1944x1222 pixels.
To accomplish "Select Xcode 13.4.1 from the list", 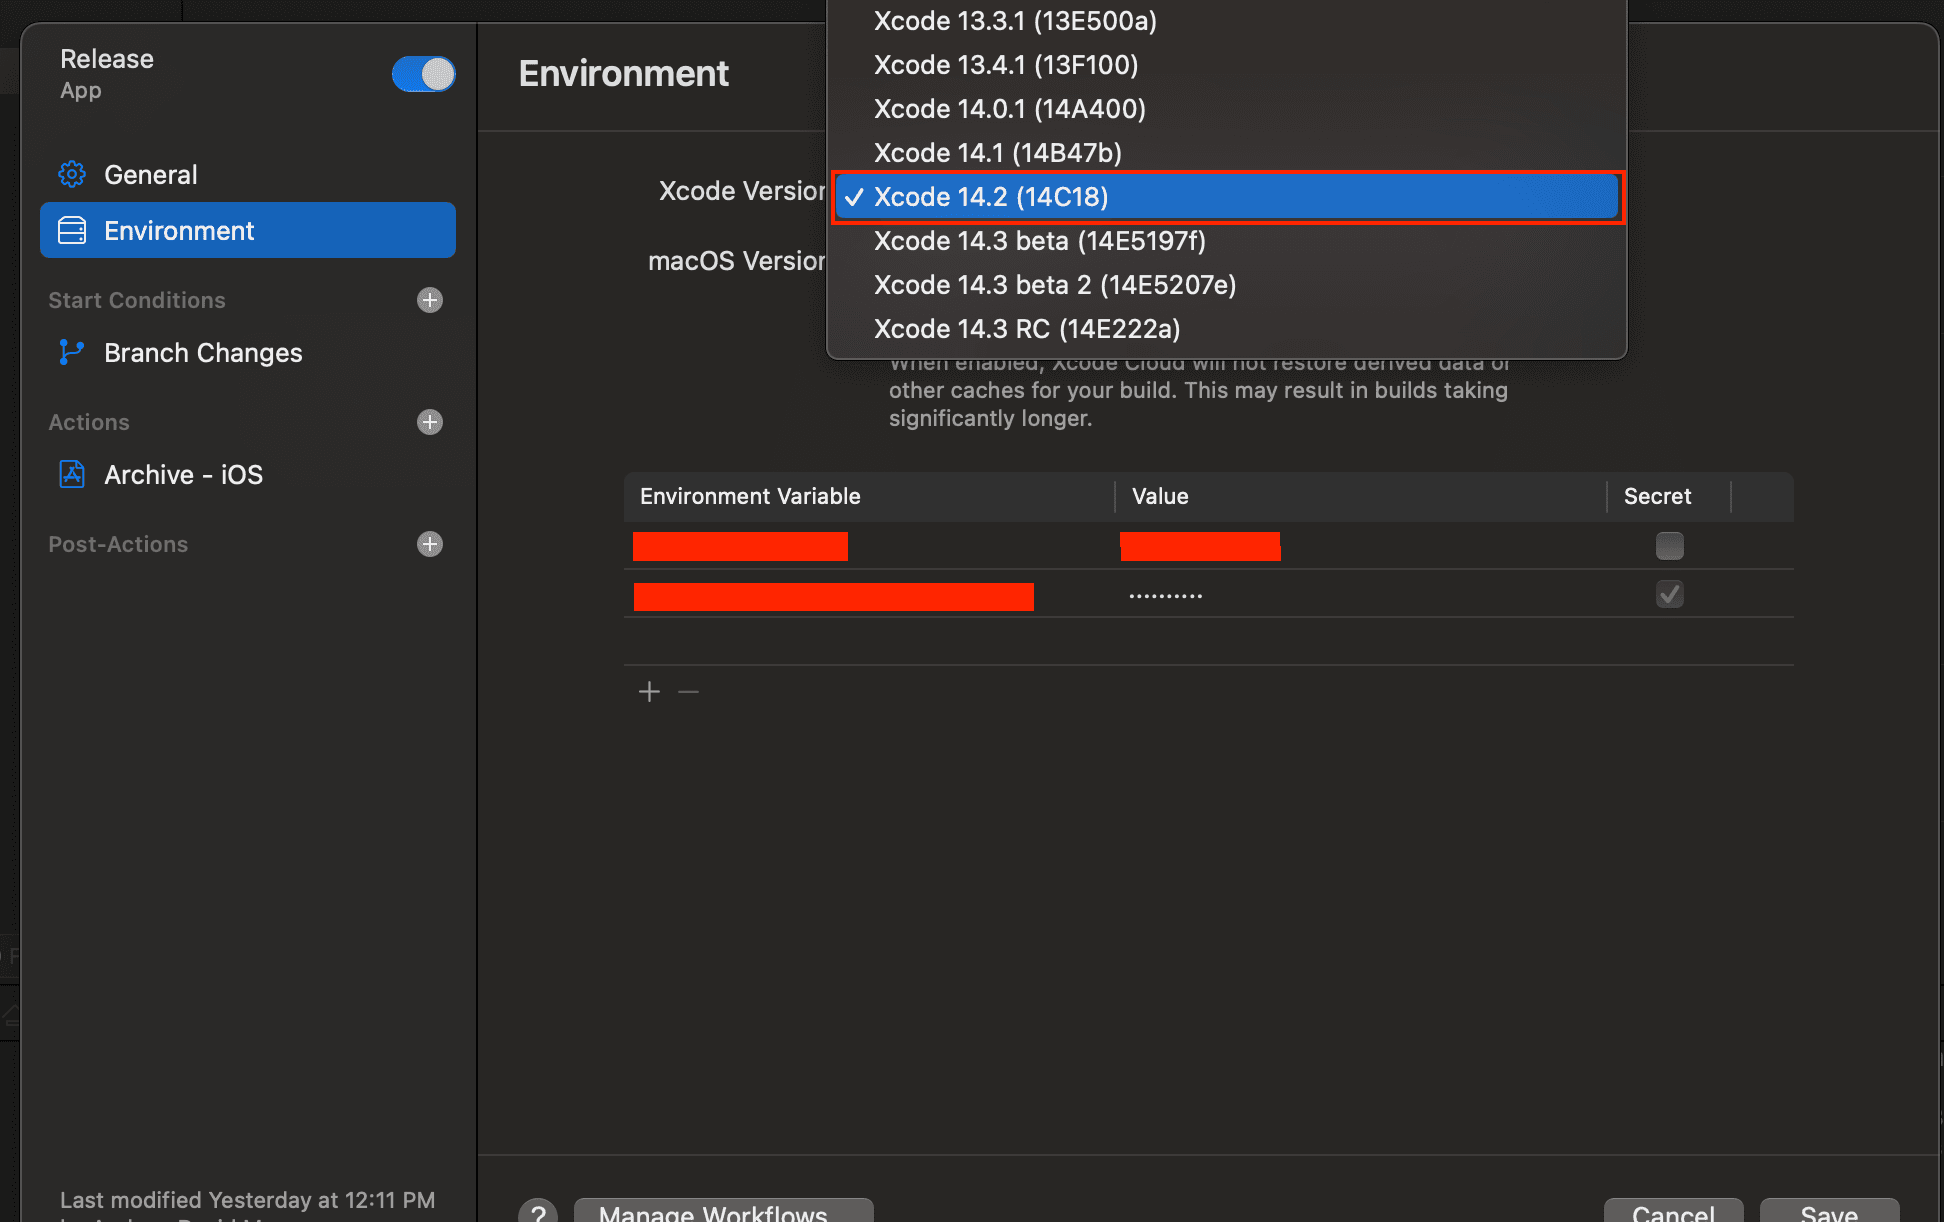I will [1006, 64].
